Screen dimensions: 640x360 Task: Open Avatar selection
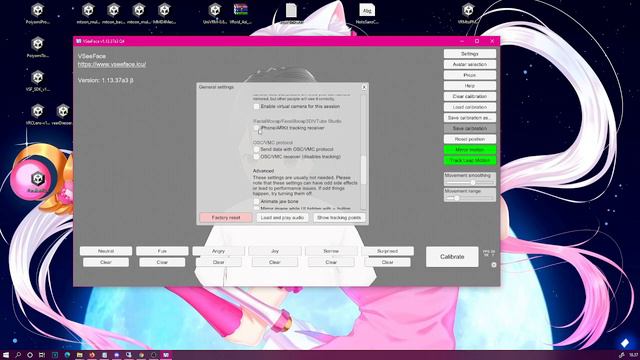(470, 64)
